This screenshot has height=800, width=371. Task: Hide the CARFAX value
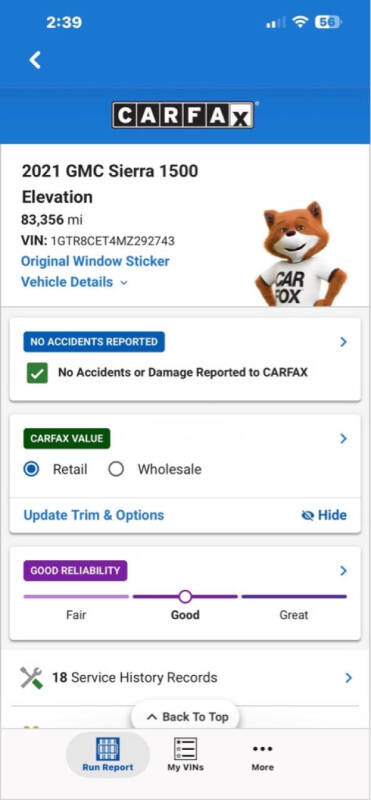coord(324,515)
